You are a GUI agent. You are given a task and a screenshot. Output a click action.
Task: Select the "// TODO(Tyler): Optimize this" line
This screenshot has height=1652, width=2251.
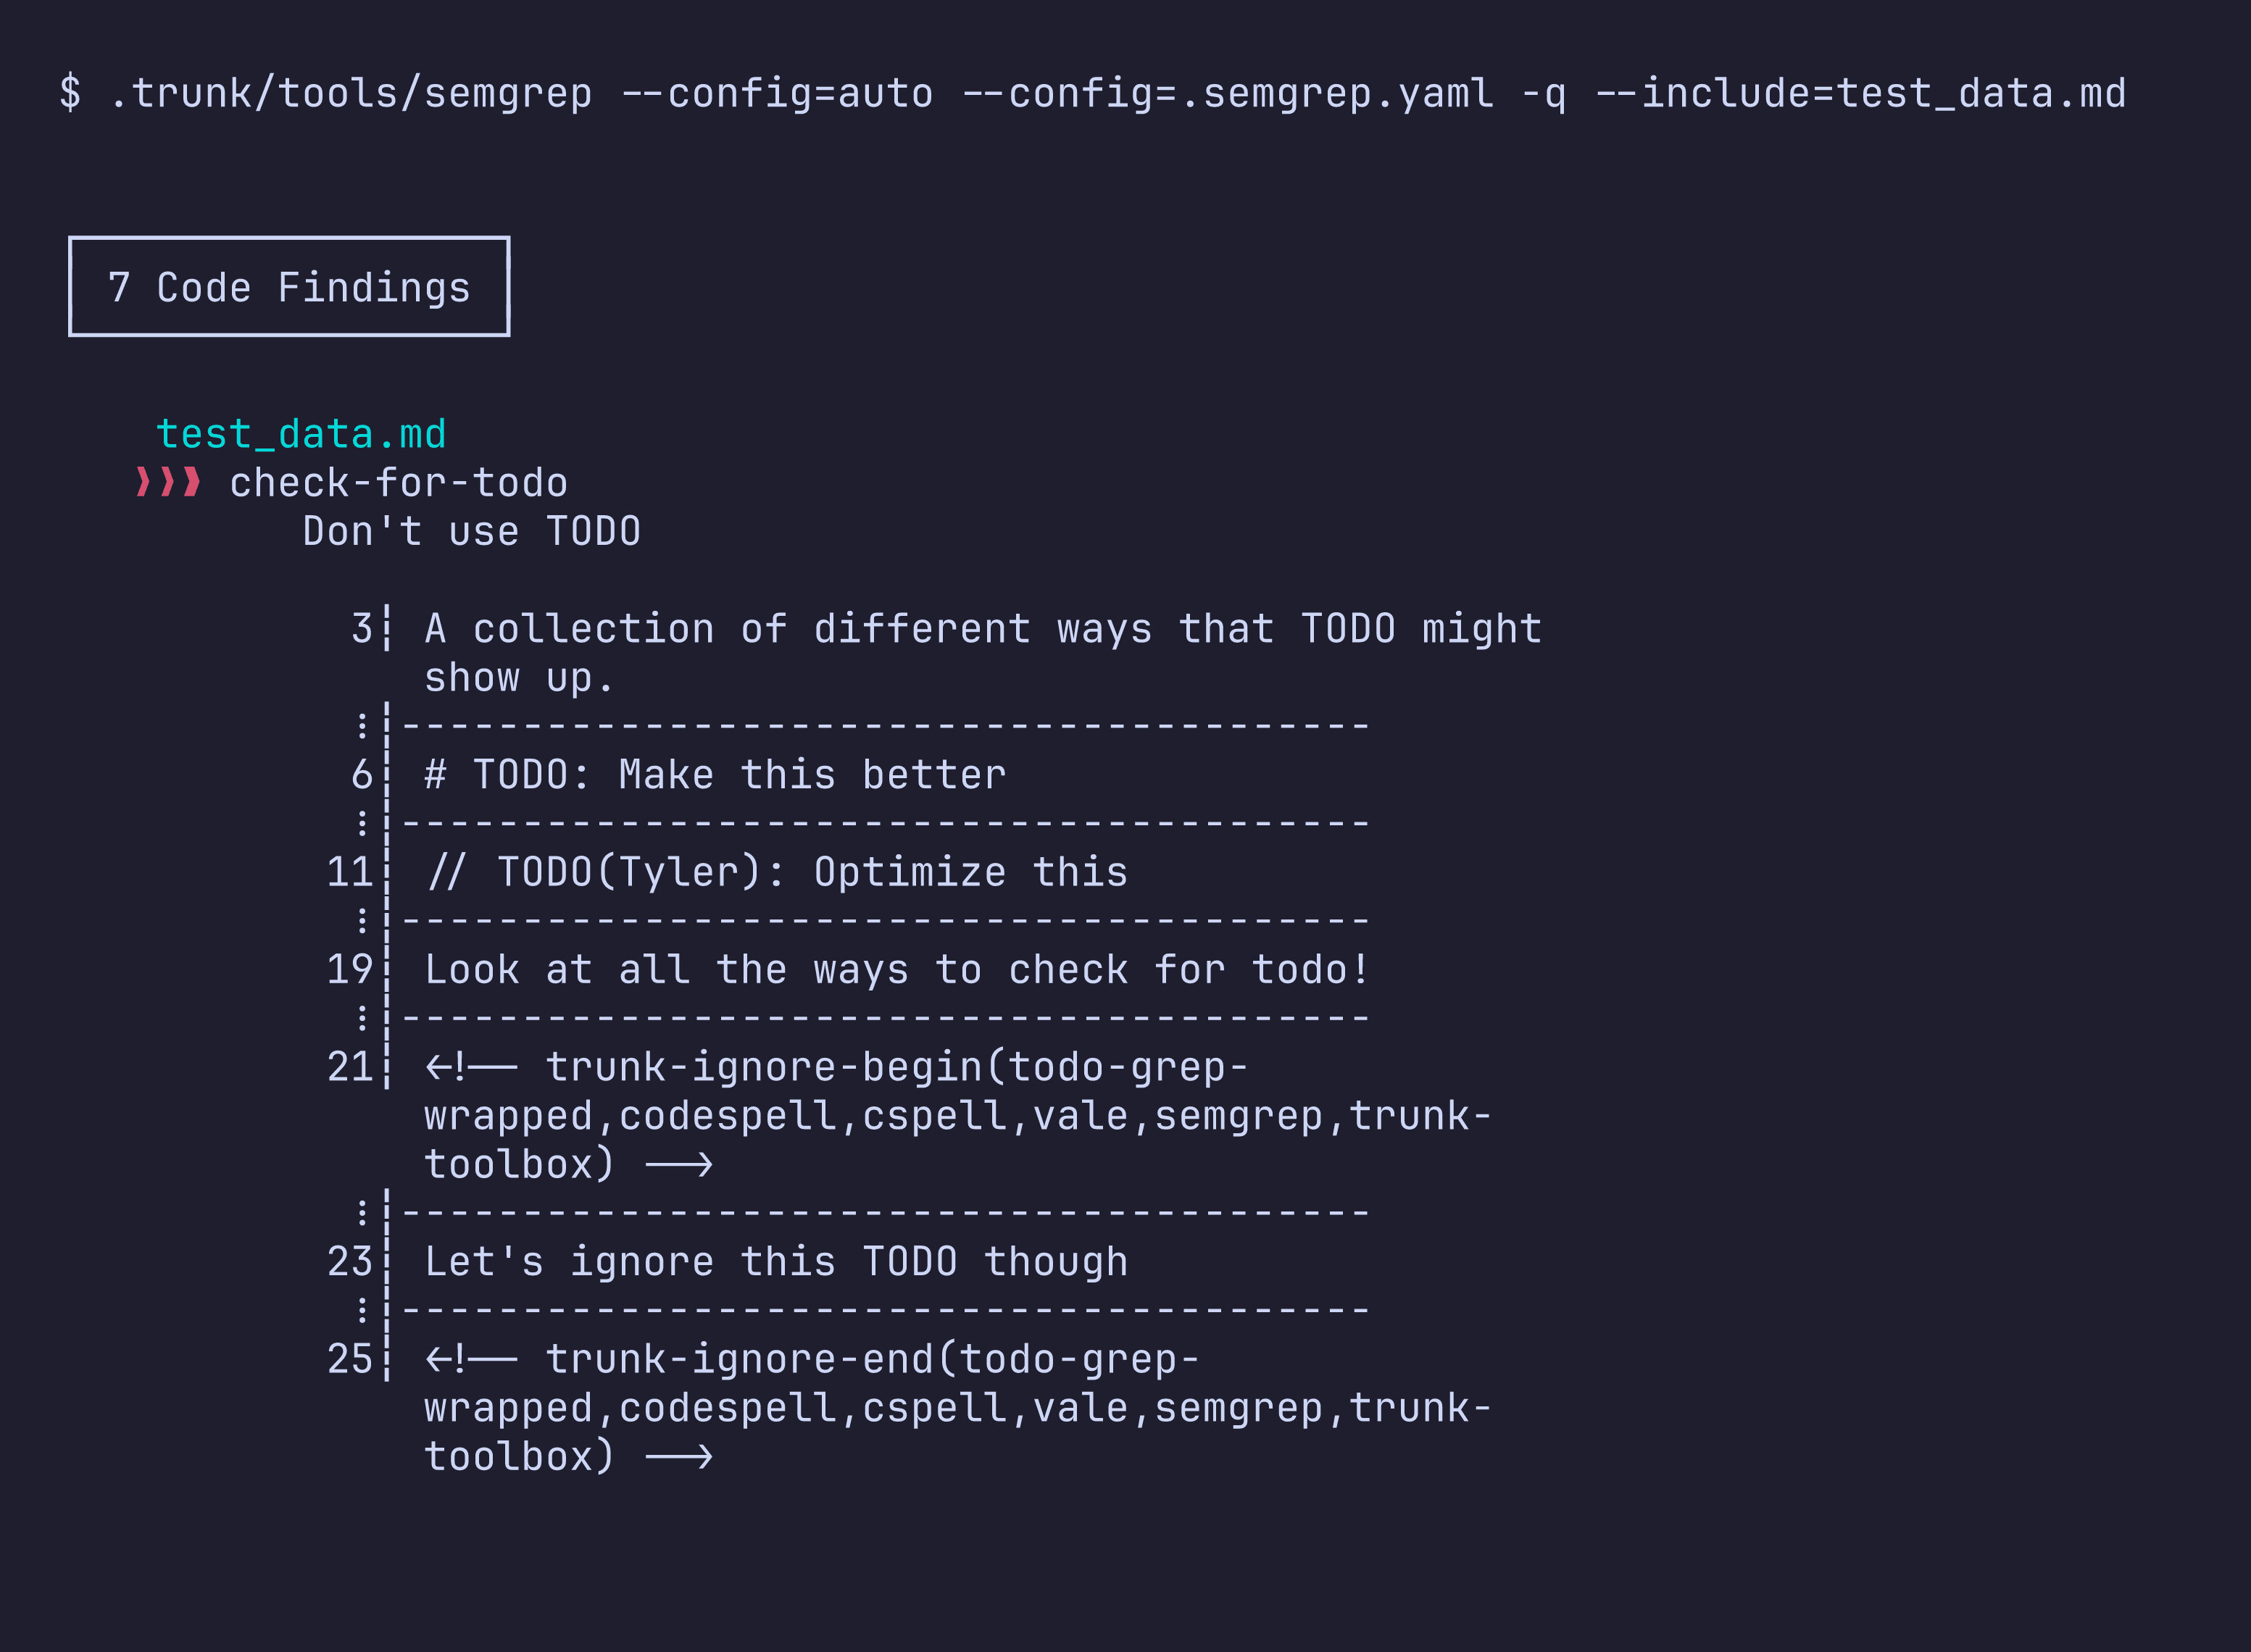[x=776, y=872]
